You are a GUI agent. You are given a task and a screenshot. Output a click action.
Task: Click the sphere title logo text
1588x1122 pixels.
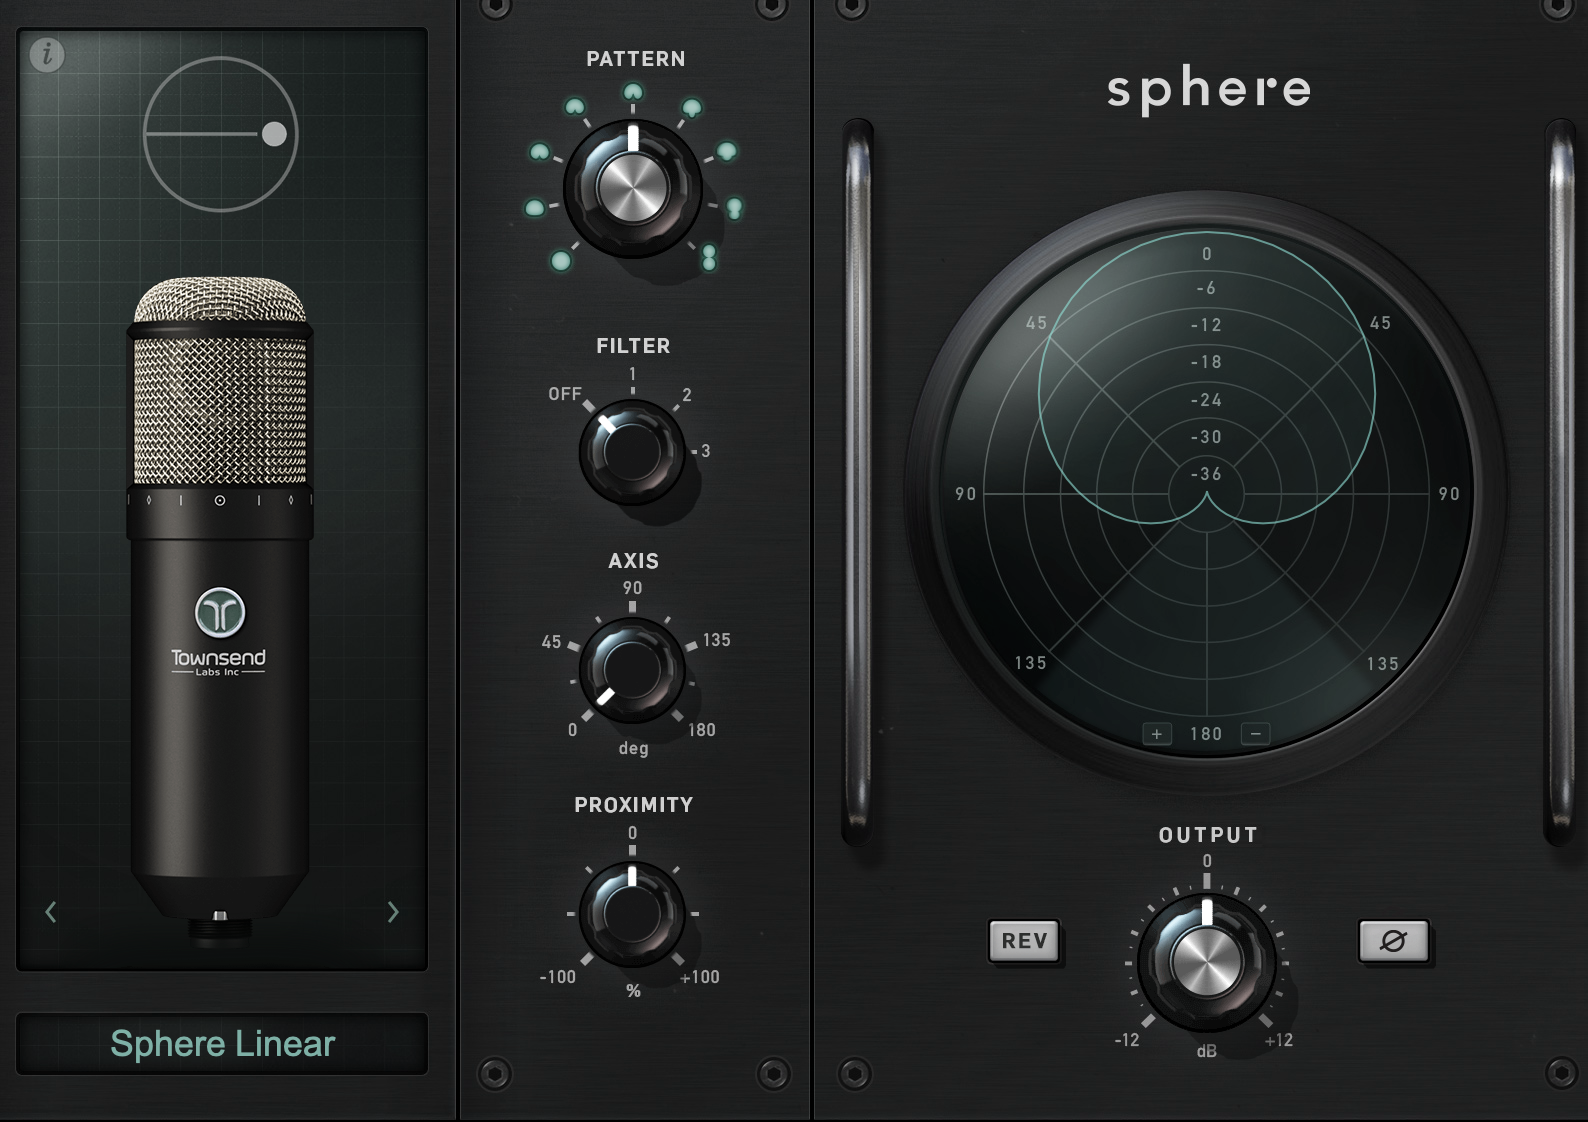tap(1209, 90)
